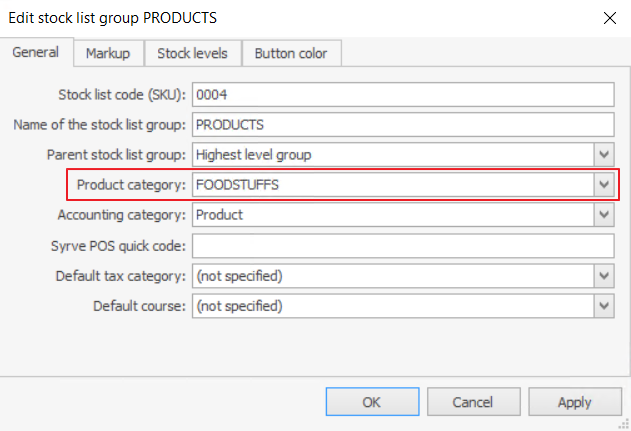Expand the Parent stock list group arrow
The image size is (631, 431).
point(603,155)
